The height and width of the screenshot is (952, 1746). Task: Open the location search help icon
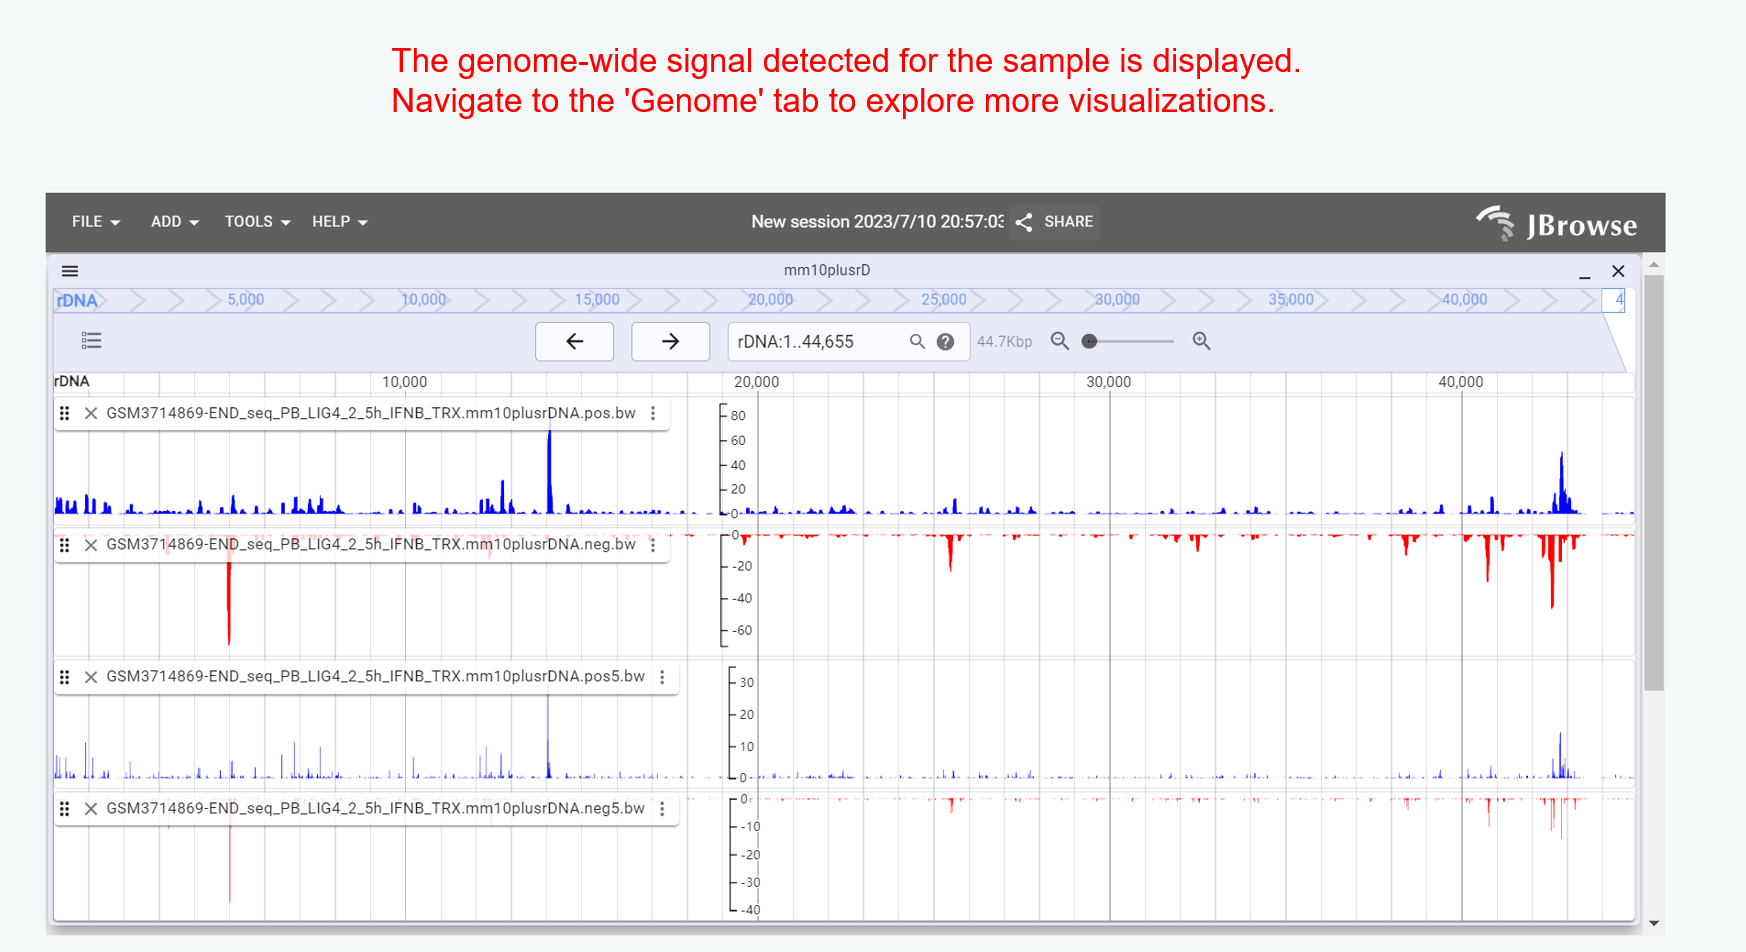click(x=945, y=342)
